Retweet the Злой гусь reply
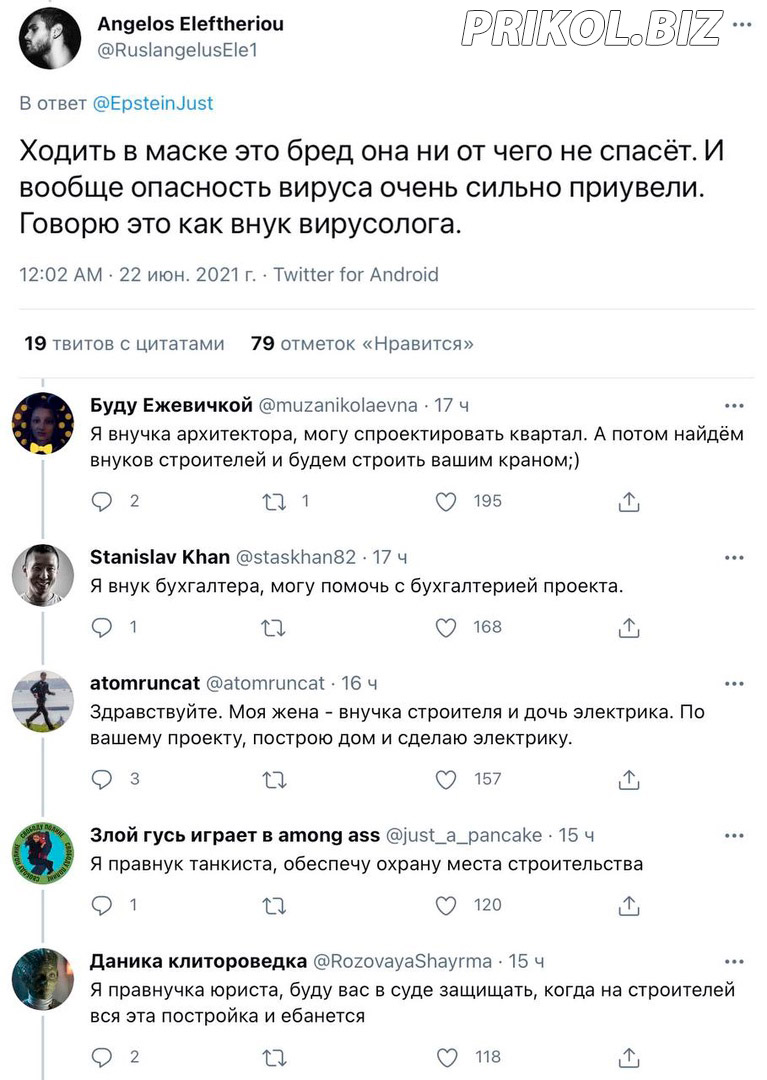Image resolution: width=767 pixels, height=1080 pixels. pyautogui.click(x=273, y=905)
